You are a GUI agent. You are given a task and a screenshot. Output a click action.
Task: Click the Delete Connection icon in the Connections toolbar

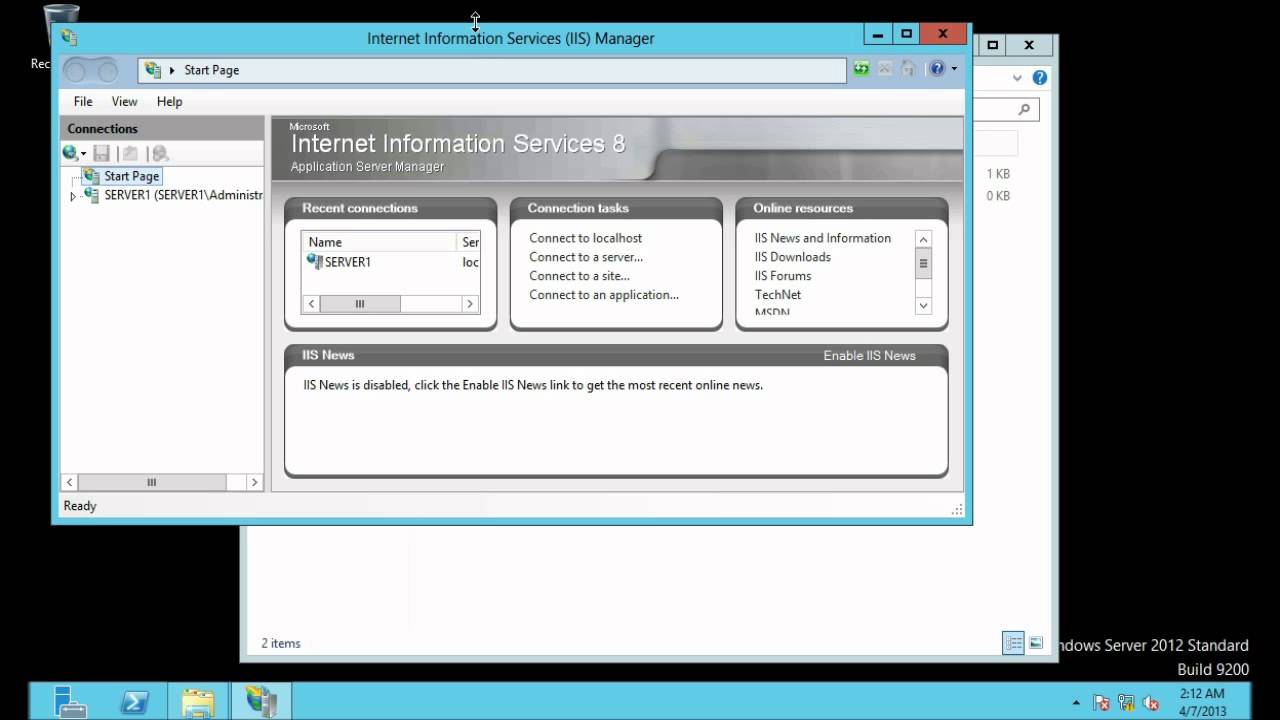pos(160,153)
